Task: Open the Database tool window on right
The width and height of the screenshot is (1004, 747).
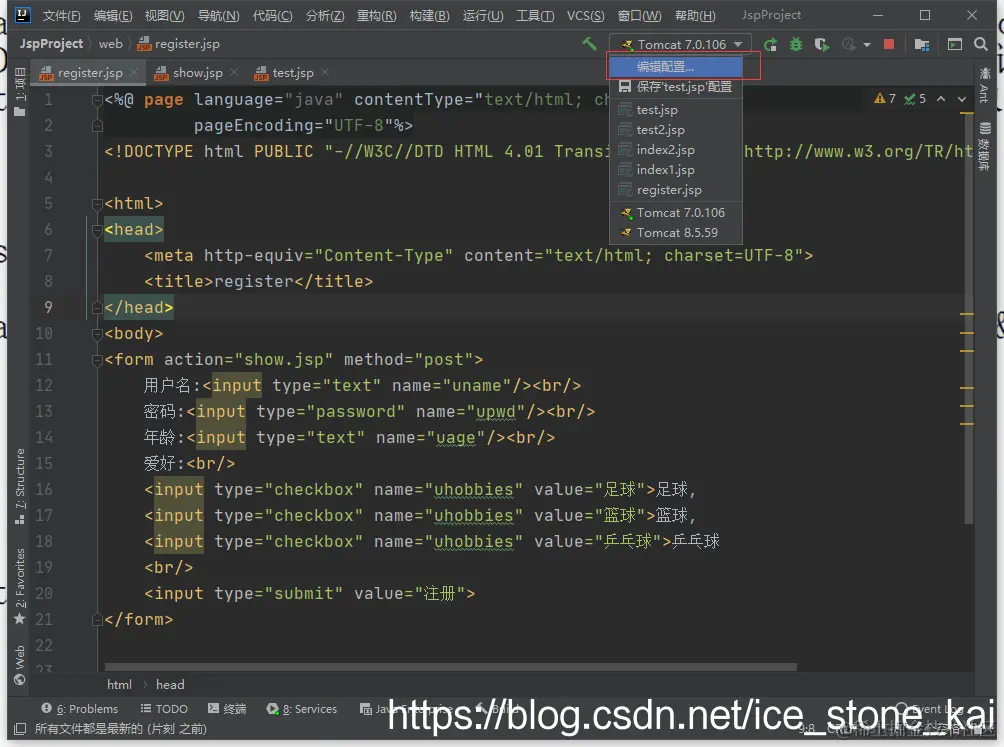Action: [x=984, y=146]
